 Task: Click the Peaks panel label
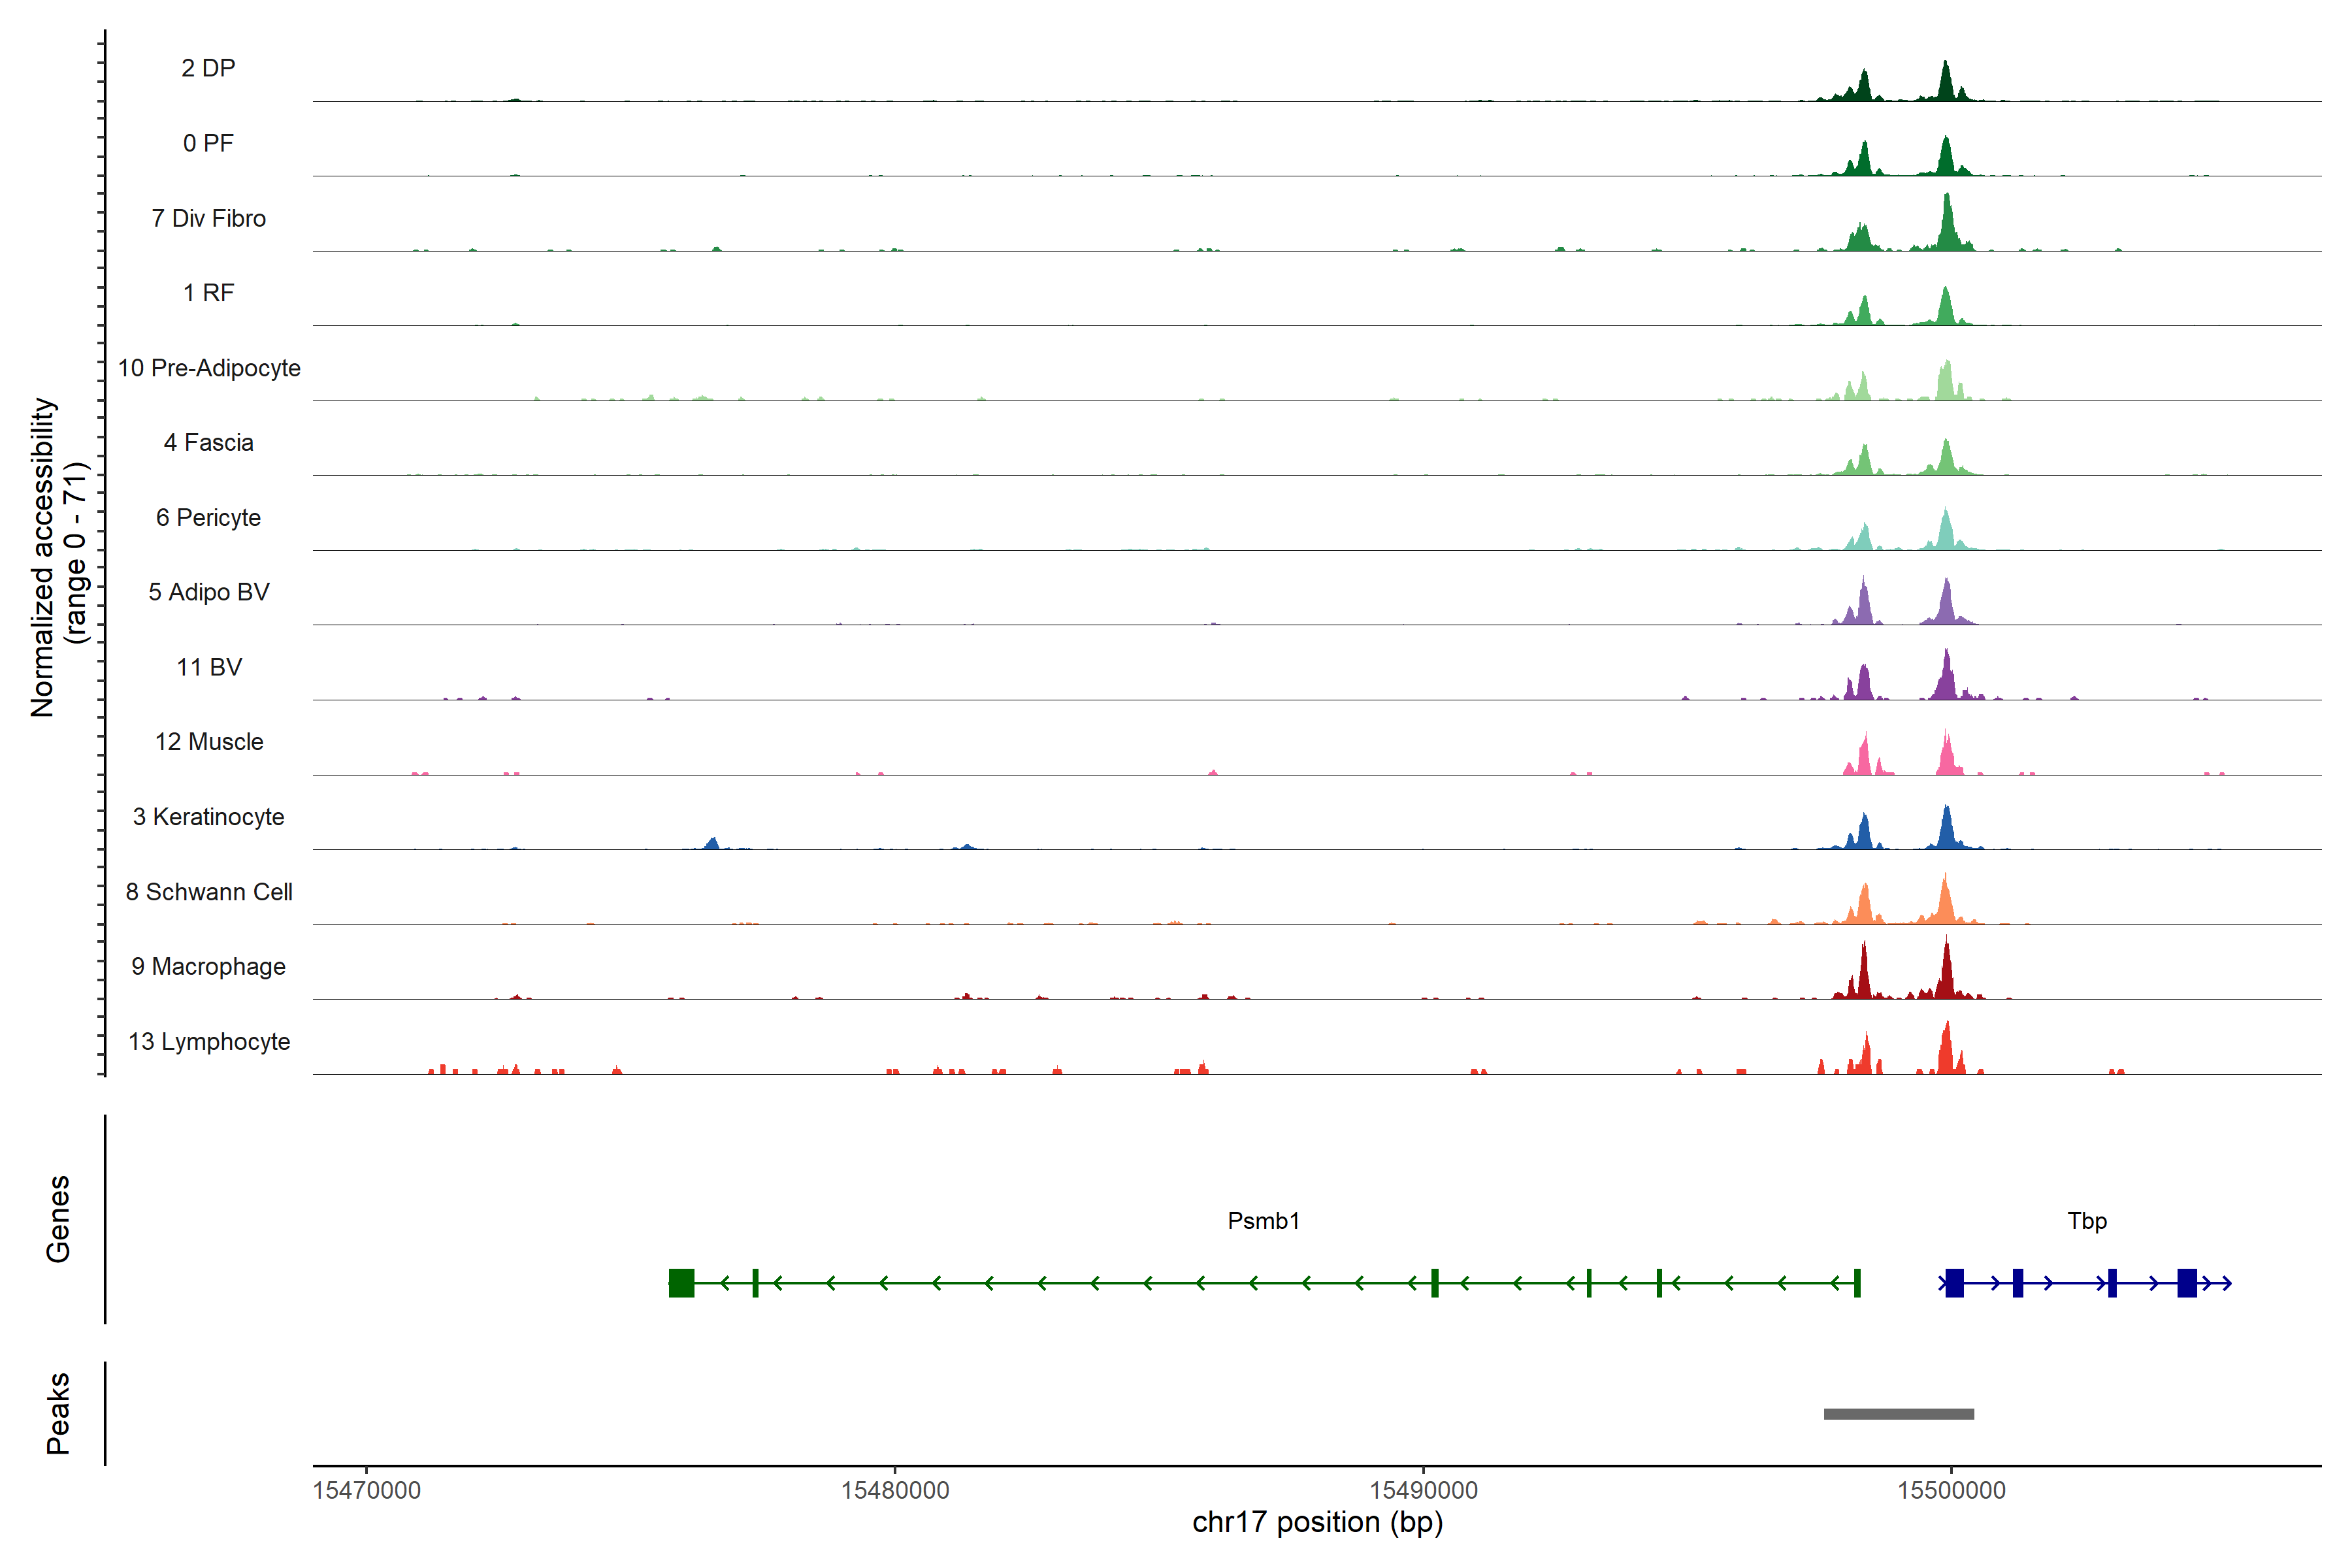[58, 1413]
